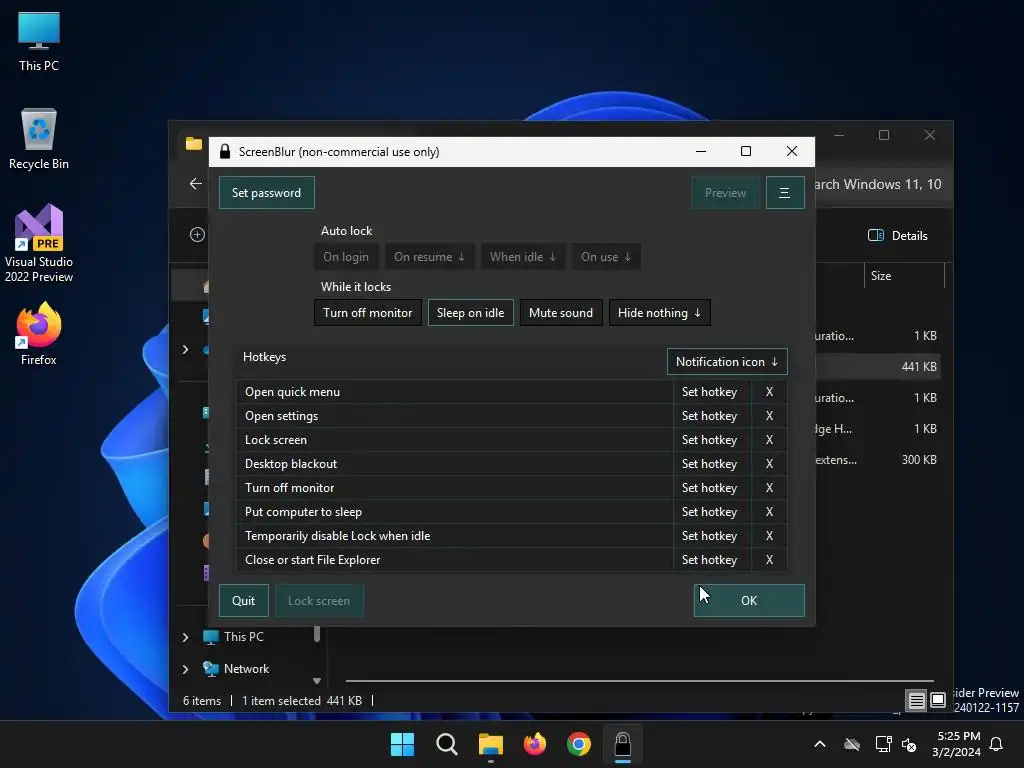Open the Hide nothing dropdown

pos(660,313)
